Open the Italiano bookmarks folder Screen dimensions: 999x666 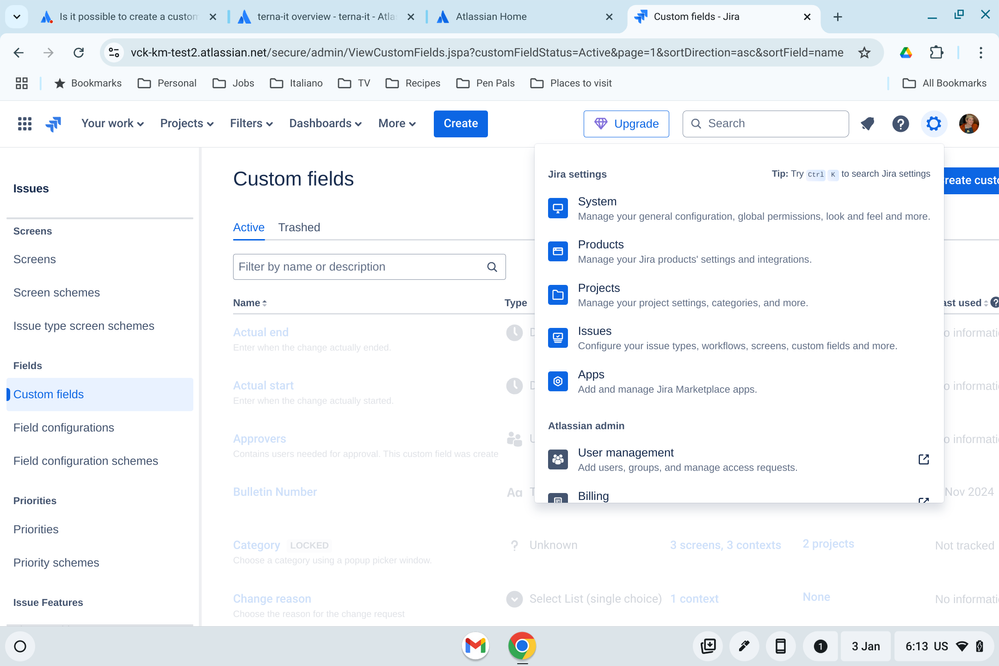[x=297, y=83]
